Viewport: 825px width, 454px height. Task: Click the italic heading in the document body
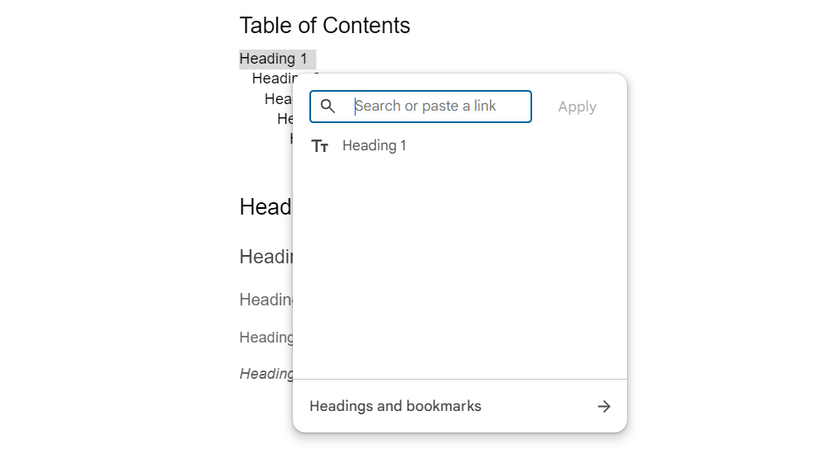pos(266,373)
